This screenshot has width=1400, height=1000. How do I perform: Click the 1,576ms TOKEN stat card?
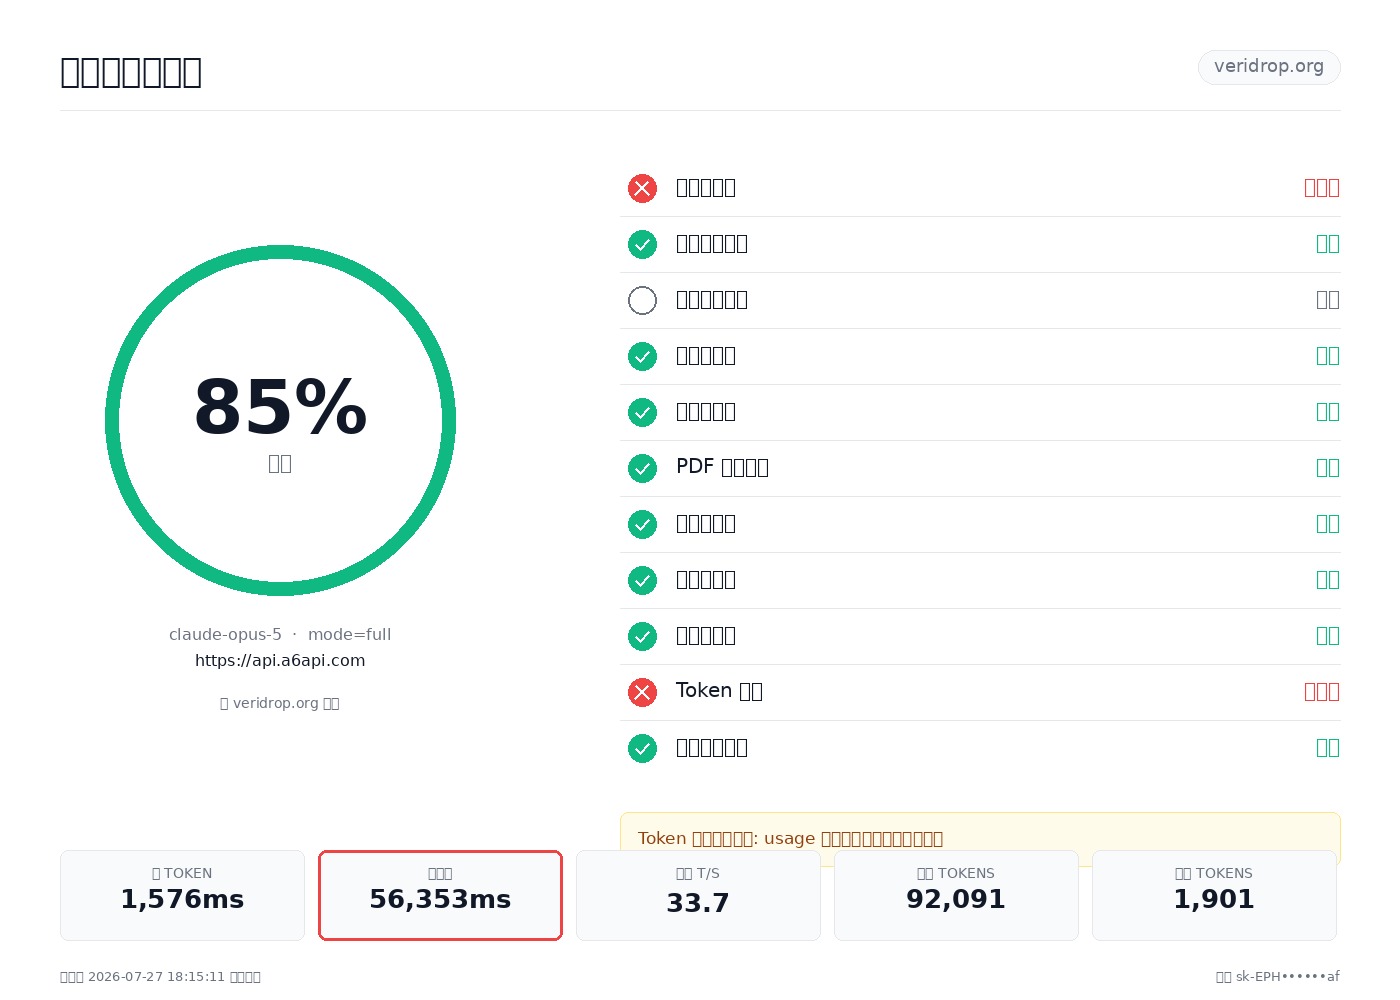pyautogui.click(x=182, y=895)
